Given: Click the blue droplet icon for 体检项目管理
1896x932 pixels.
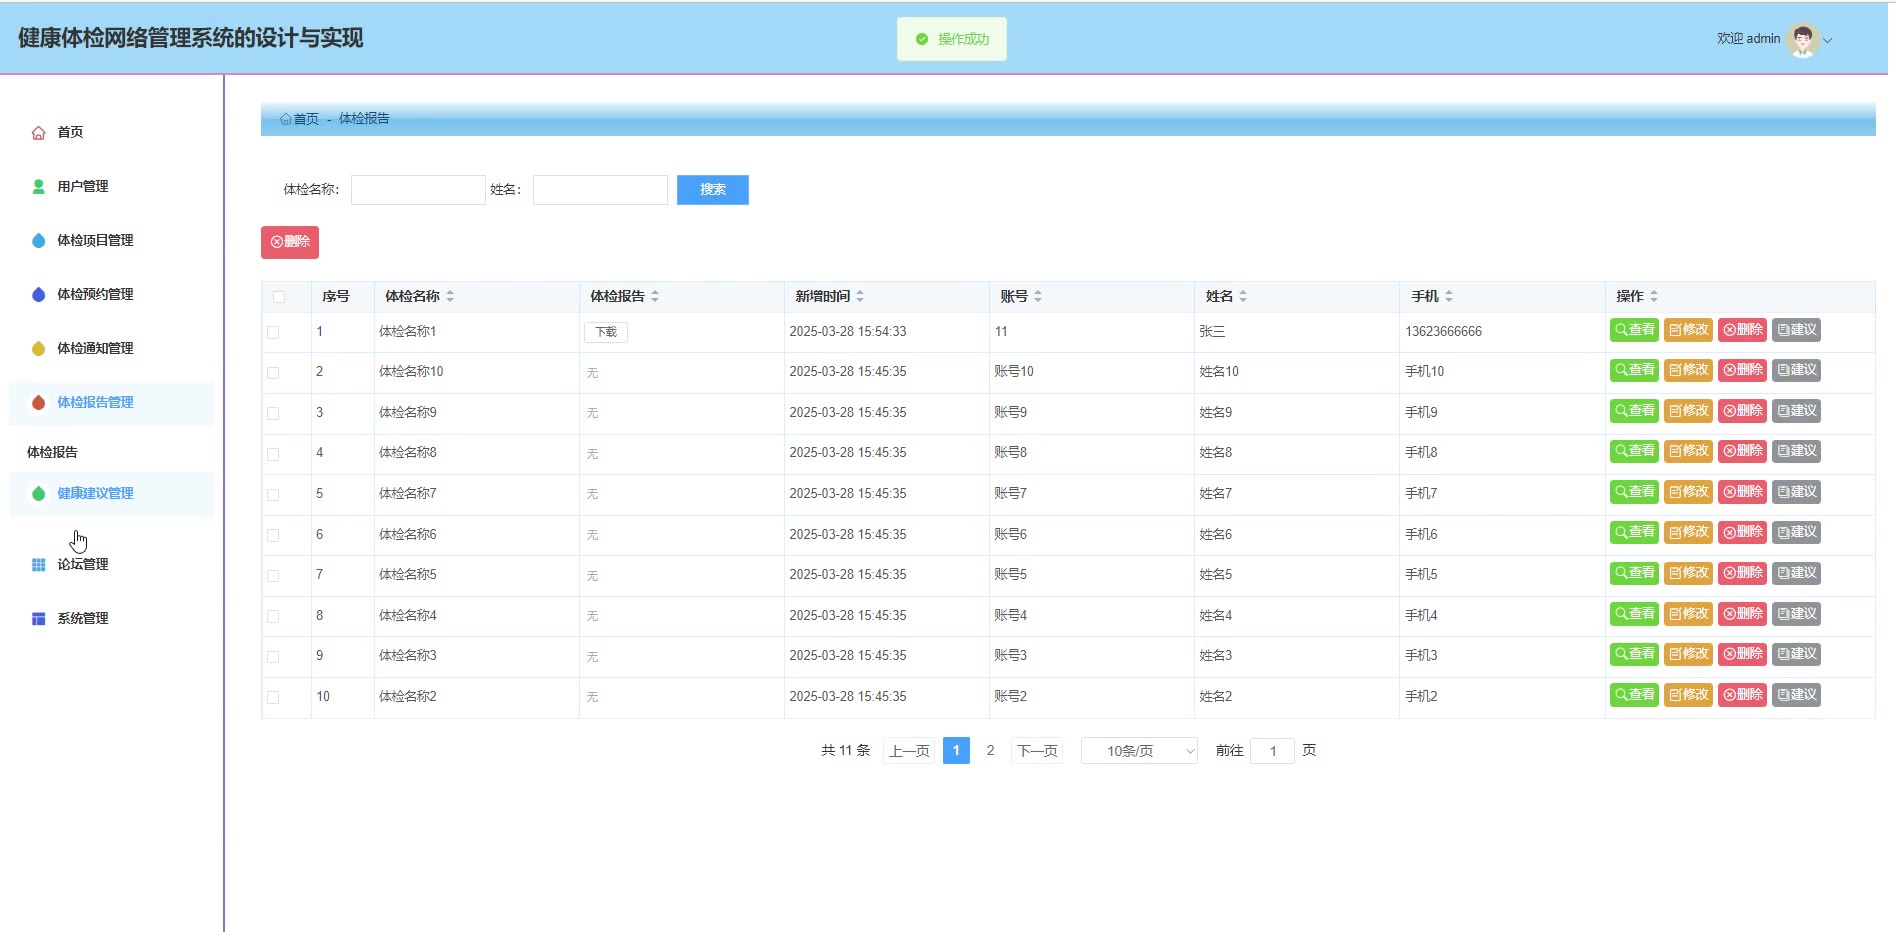Looking at the screenshot, I should pos(38,241).
